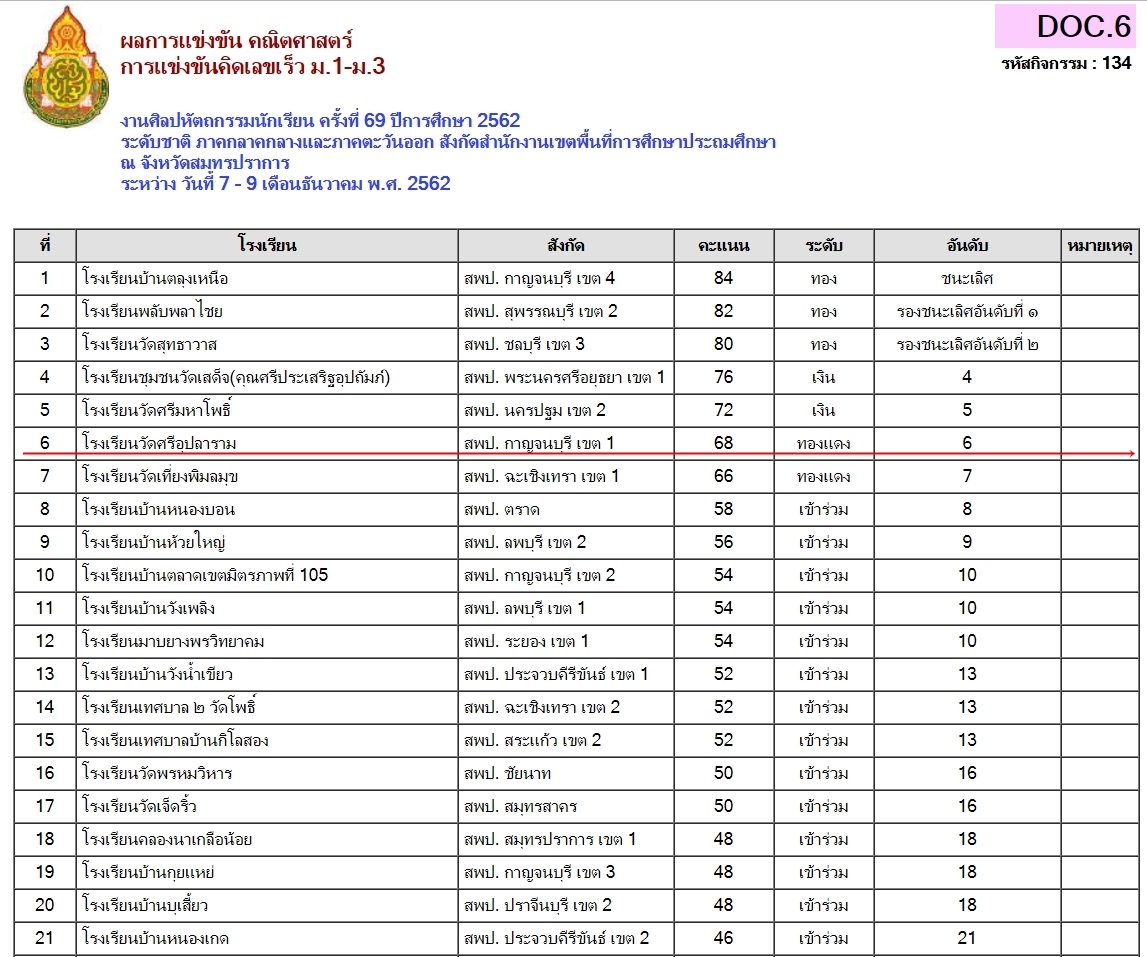Viewport: 1147px width, 957px height.
Task: Click affiliation สพป. ชัยนาท
Action: click(507, 773)
